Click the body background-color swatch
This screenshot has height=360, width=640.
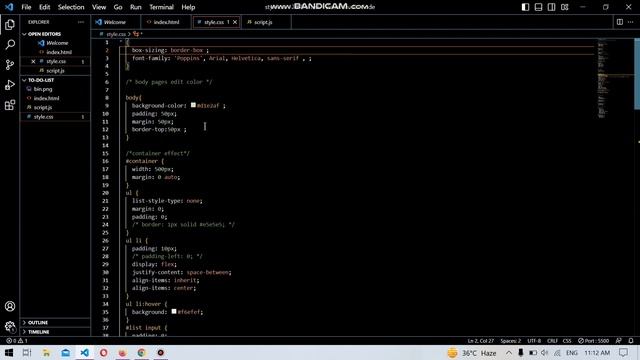[193, 105]
